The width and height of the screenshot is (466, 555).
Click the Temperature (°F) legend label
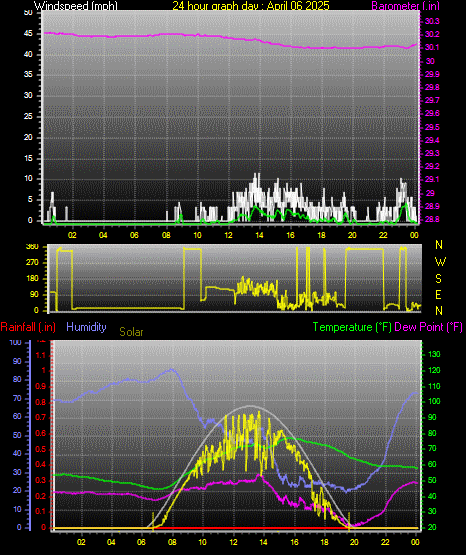(x=352, y=327)
